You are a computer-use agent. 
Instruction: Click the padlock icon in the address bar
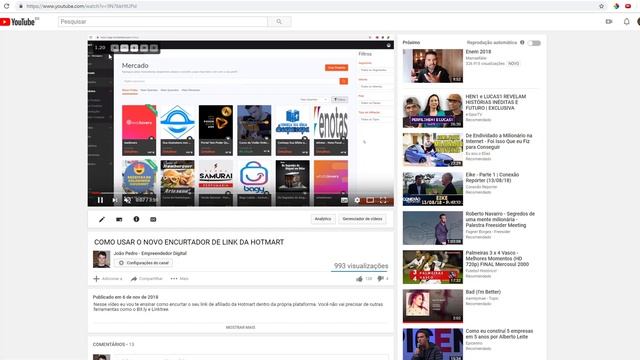(20, 6)
